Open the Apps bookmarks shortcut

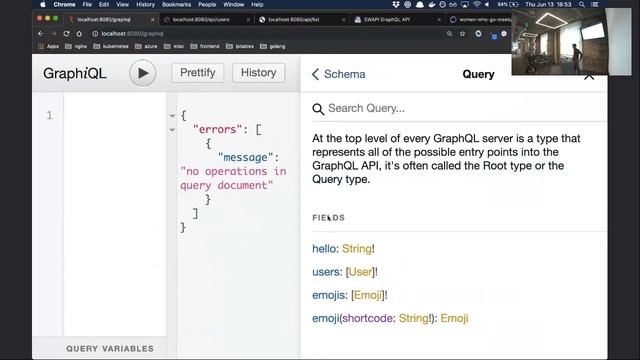[x=48, y=47]
